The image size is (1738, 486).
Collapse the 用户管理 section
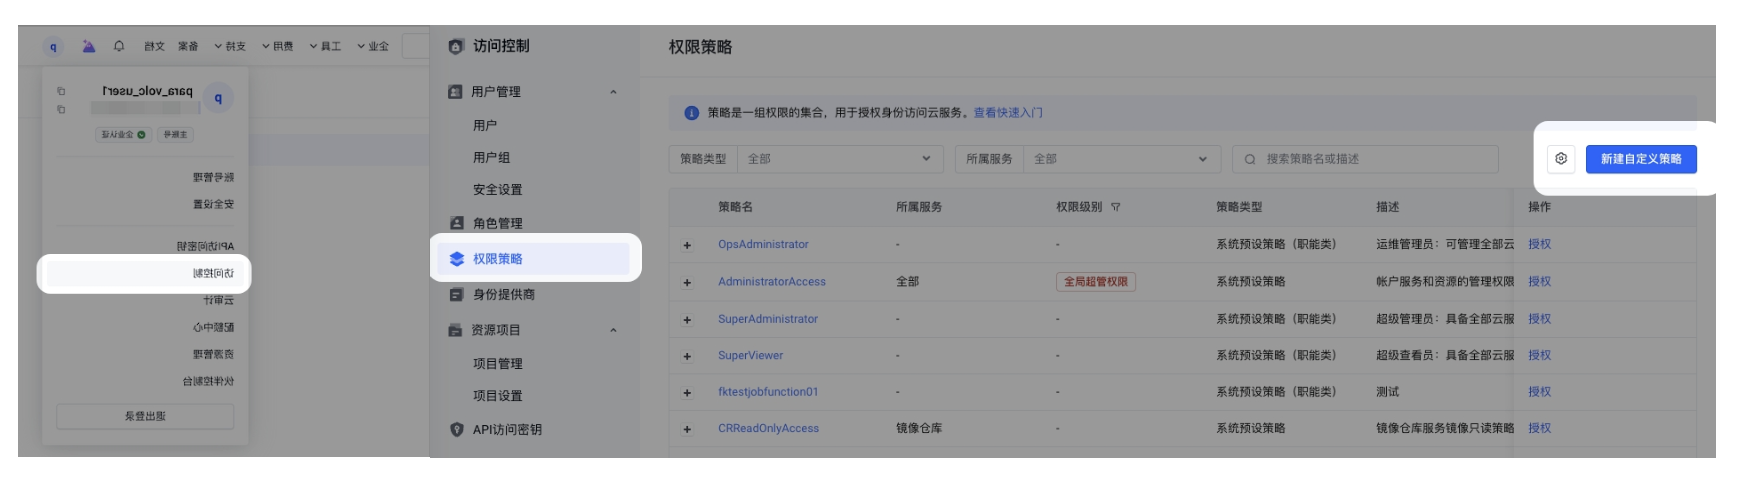click(613, 92)
